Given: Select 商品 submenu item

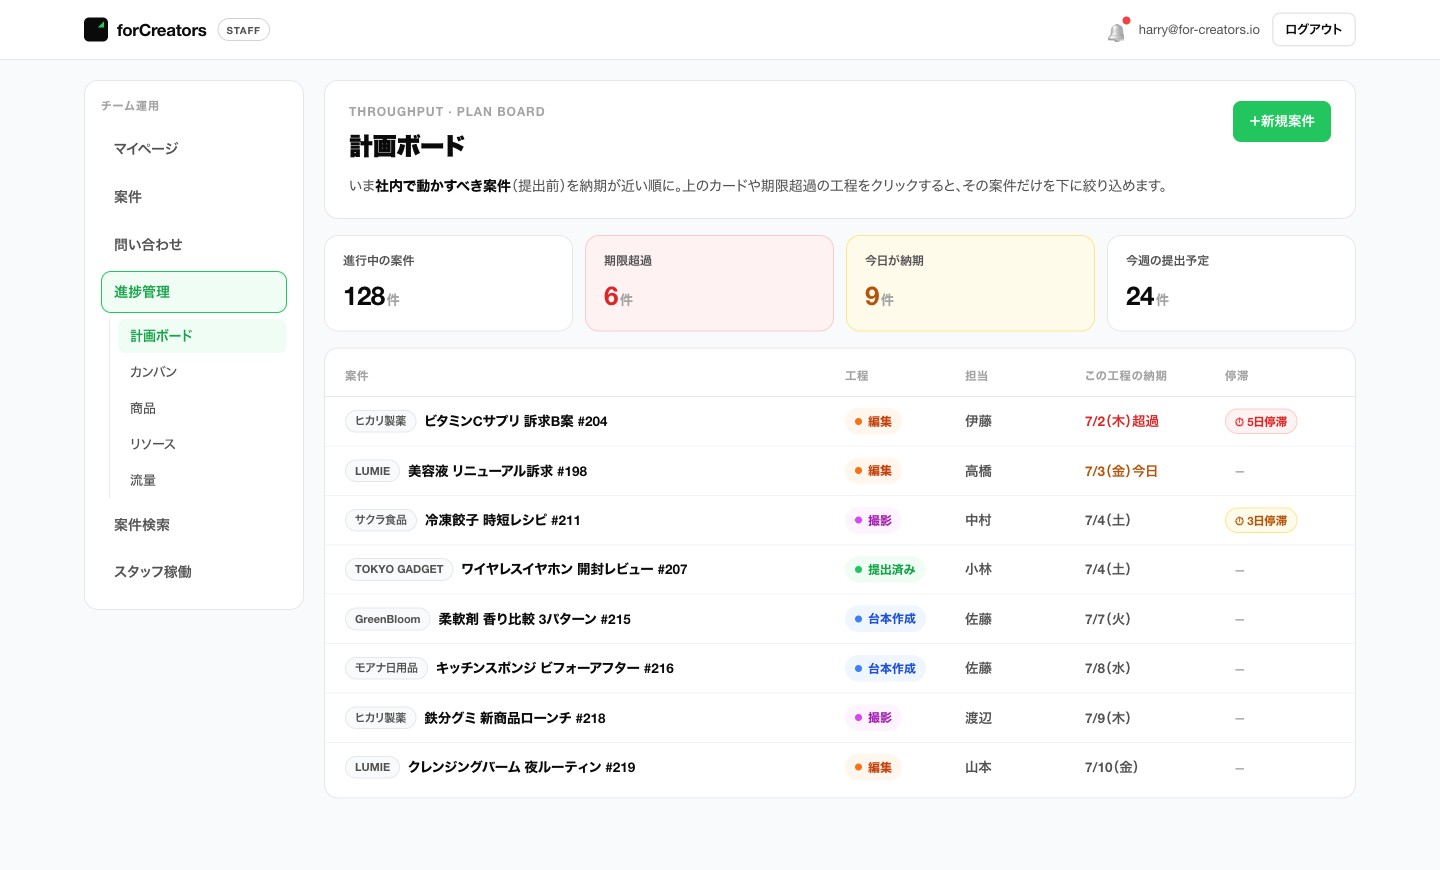Looking at the screenshot, I should [202, 408].
